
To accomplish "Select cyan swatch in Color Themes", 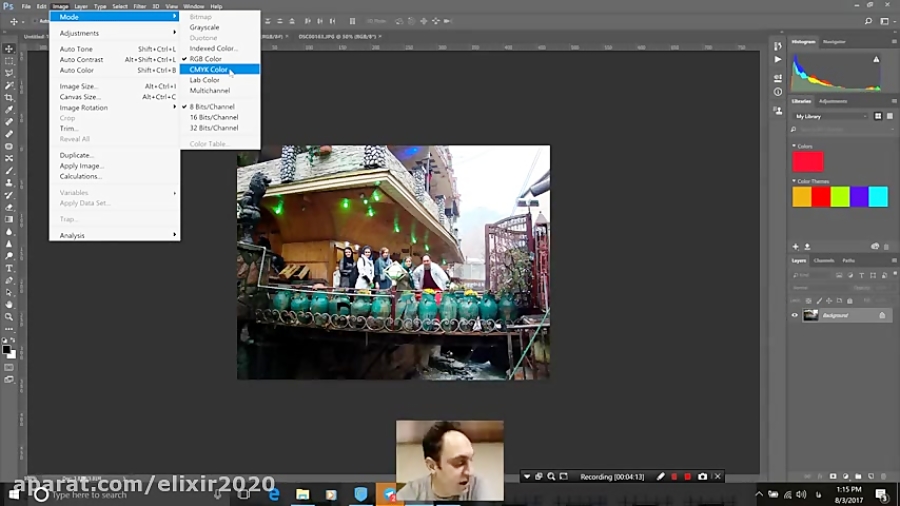I will [x=878, y=197].
